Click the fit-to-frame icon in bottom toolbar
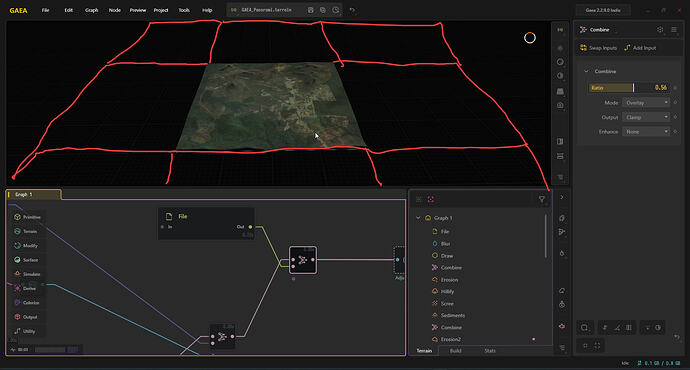Viewport: 690px width, 370px height. (x=597, y=346)
